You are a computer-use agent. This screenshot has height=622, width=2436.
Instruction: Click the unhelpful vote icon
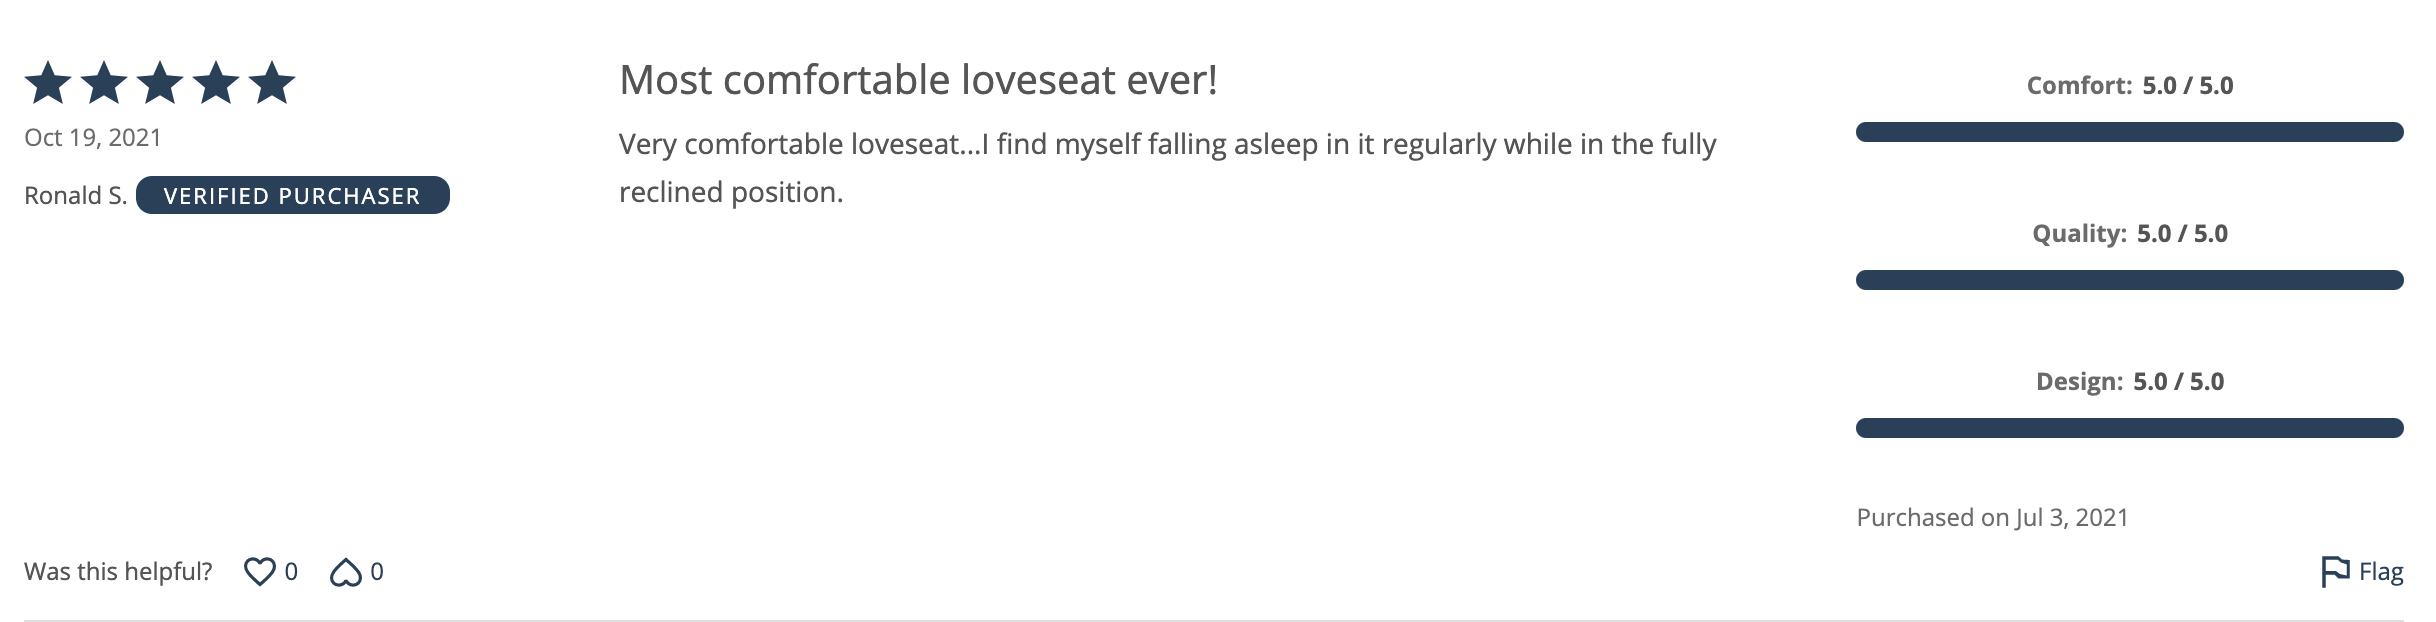[x=346, y=571]
